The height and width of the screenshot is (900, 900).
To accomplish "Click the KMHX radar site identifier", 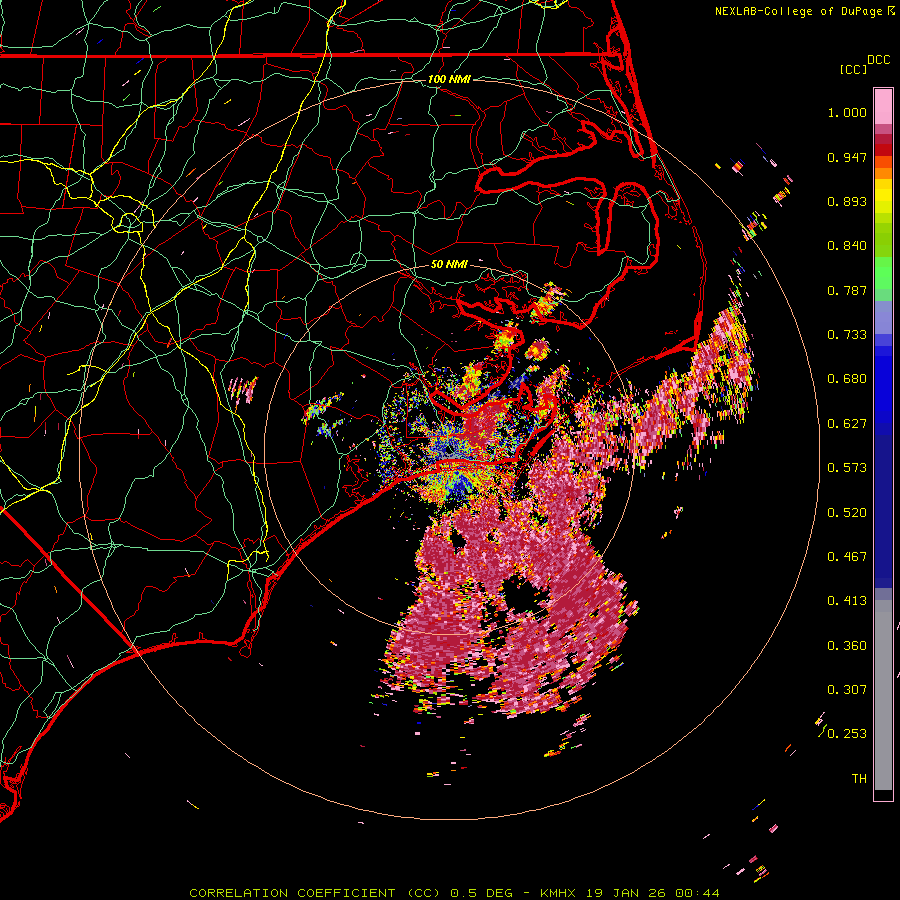I will (560, 893).
